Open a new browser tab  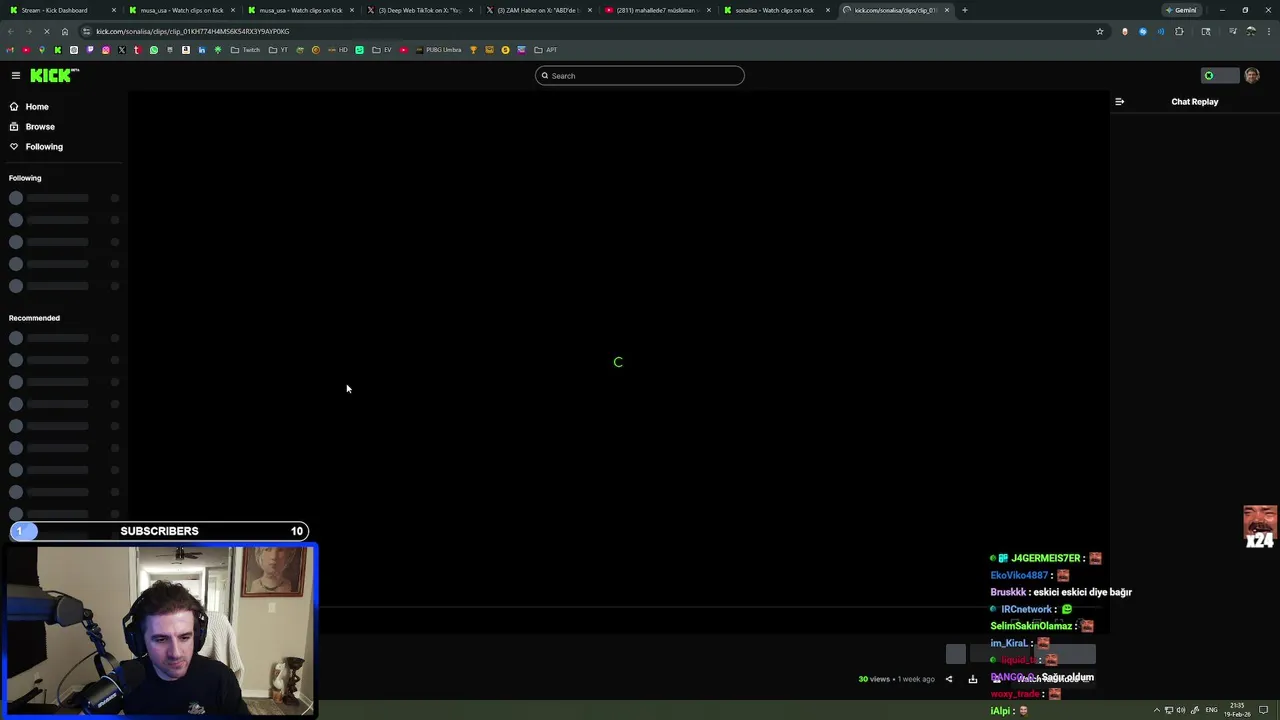coord(965,10)
